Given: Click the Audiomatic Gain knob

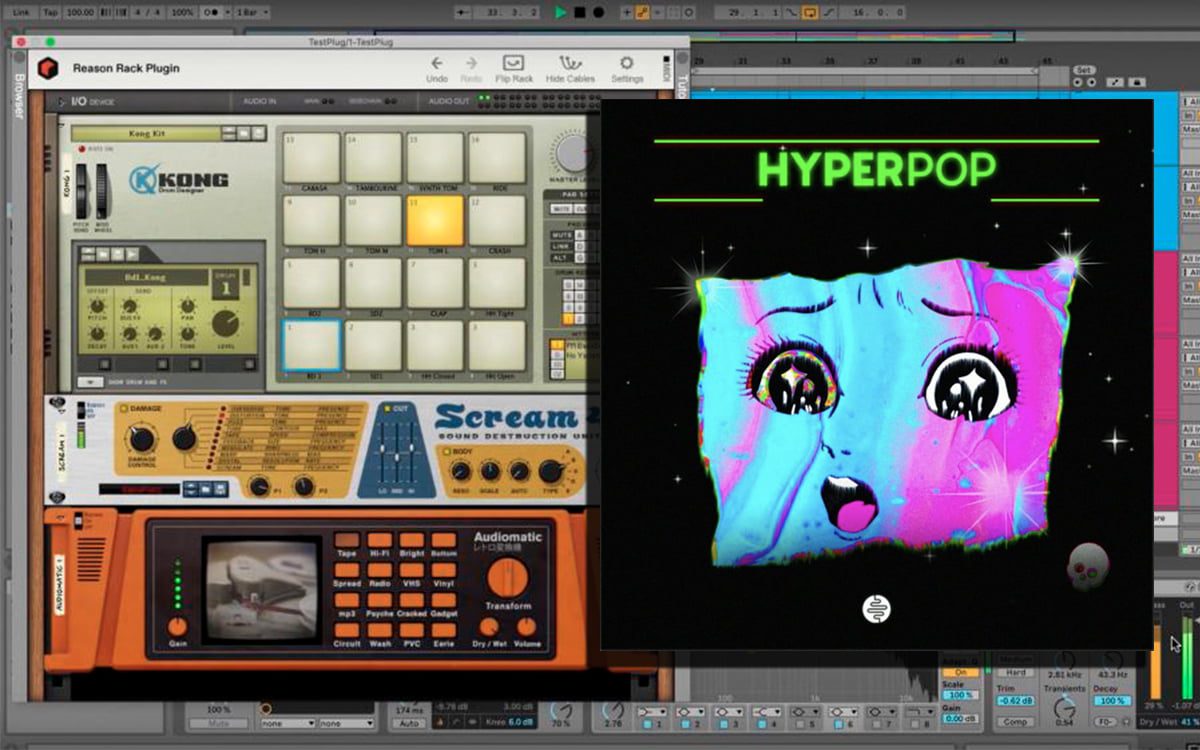Looking at the screenshot, I should pyautogui.click(x=177, y=626).
